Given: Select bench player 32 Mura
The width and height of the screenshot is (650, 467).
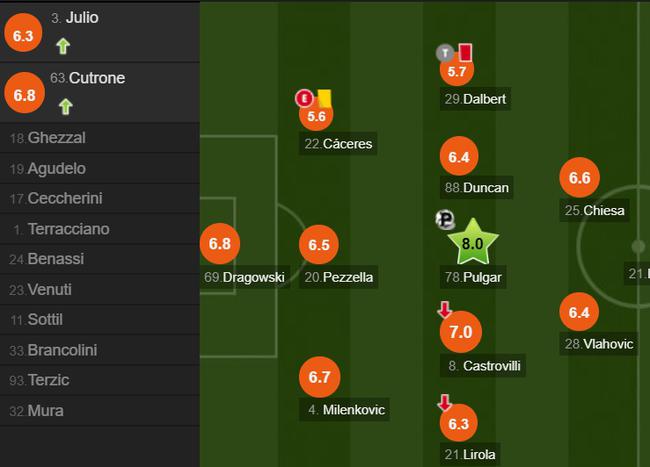Looking at the screenshot, I should 99,411.
